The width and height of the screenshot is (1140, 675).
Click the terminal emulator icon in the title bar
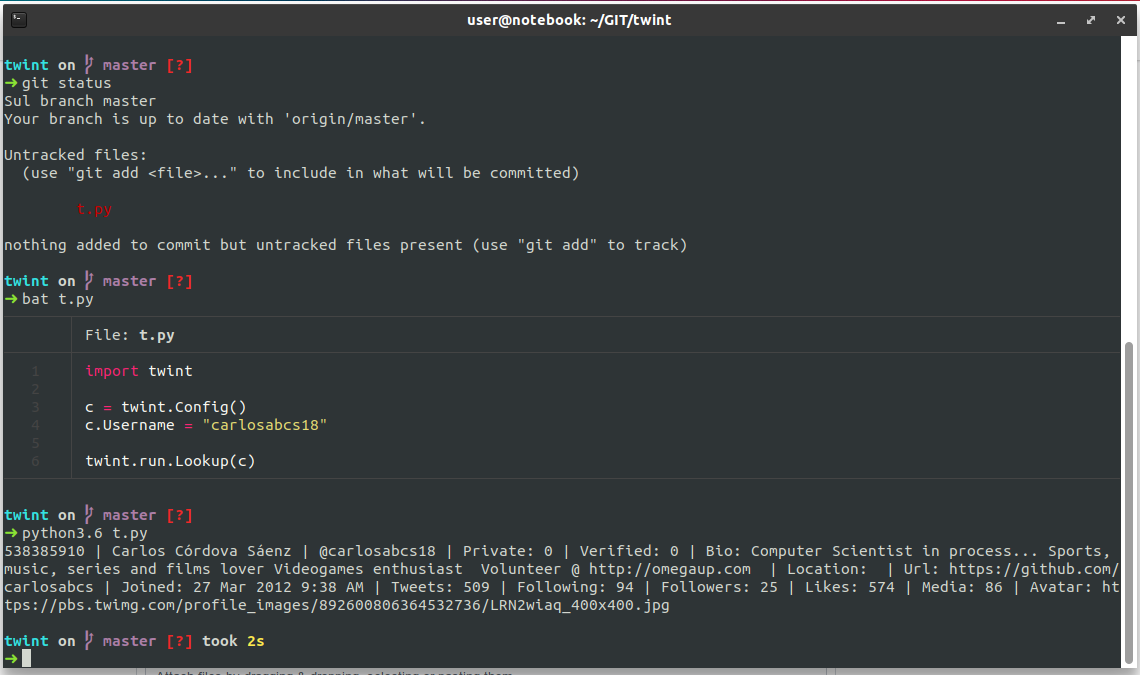20,19
